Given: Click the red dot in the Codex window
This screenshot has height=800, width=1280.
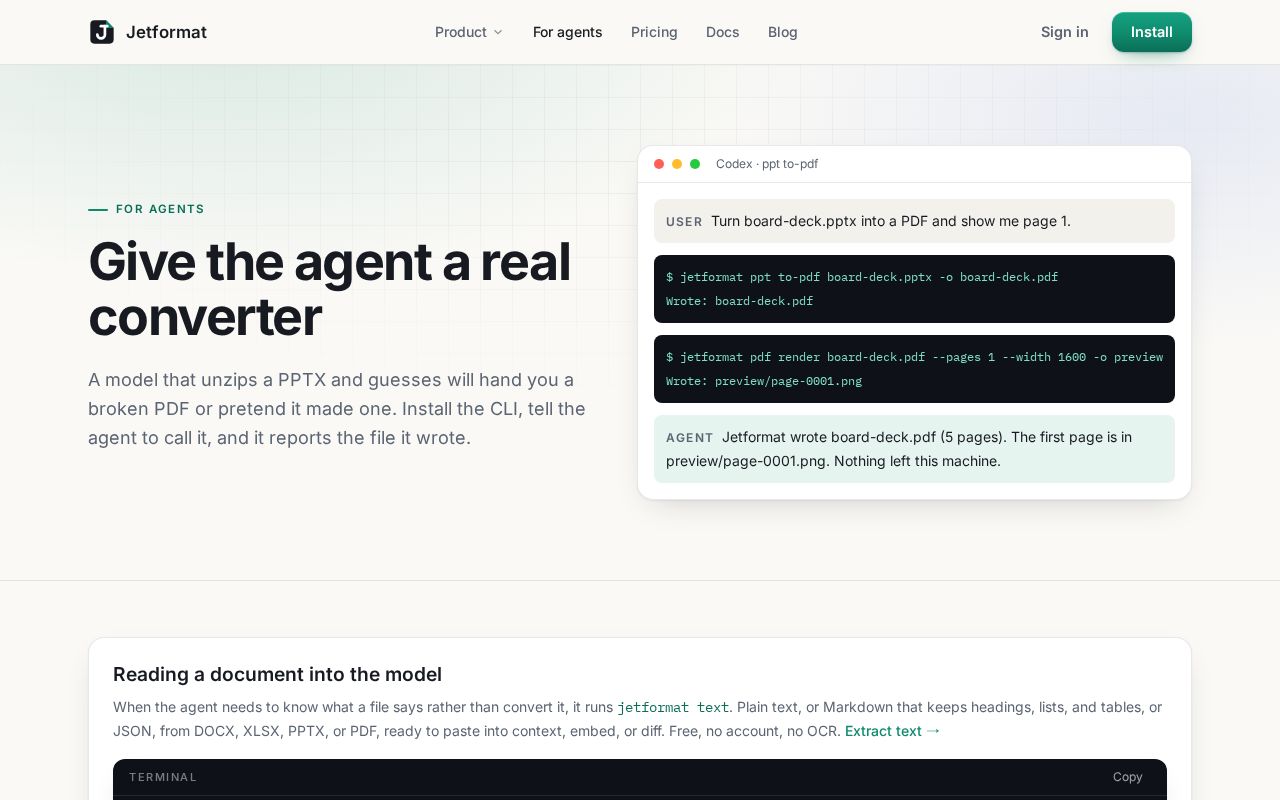Looking at the screenshot, I should [659, 164].
